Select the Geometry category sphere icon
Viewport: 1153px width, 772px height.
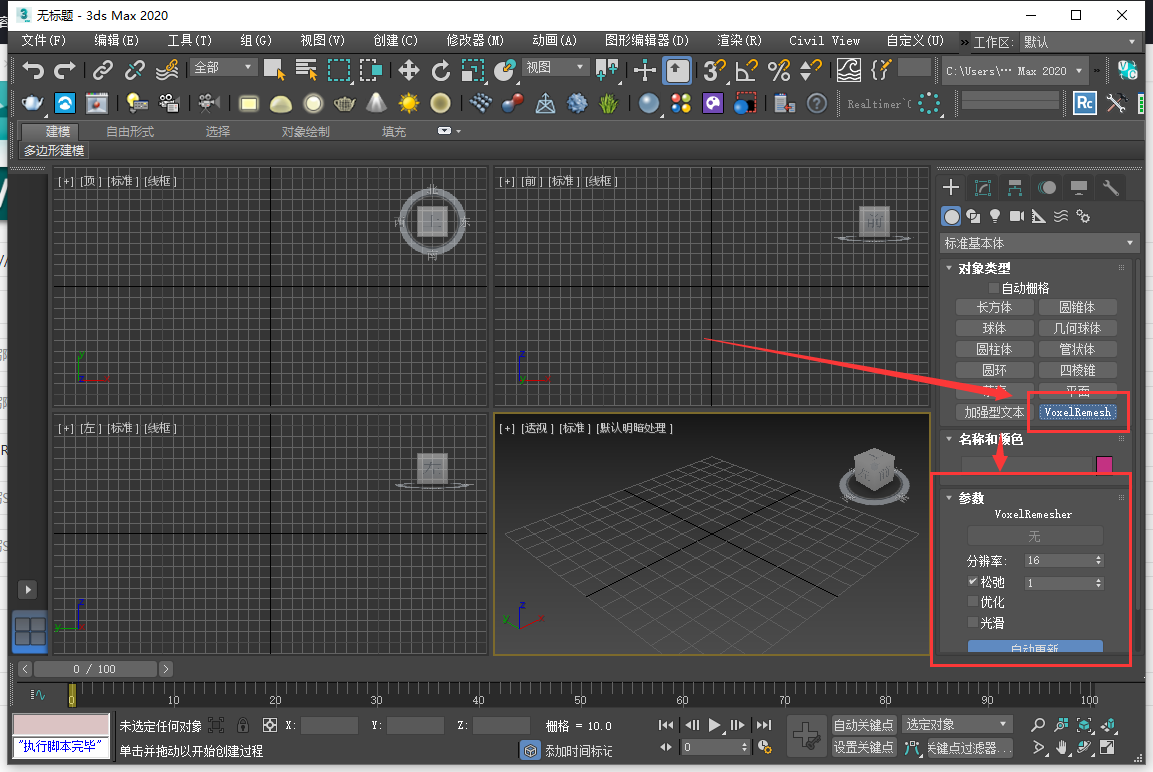tap(952, 216)
